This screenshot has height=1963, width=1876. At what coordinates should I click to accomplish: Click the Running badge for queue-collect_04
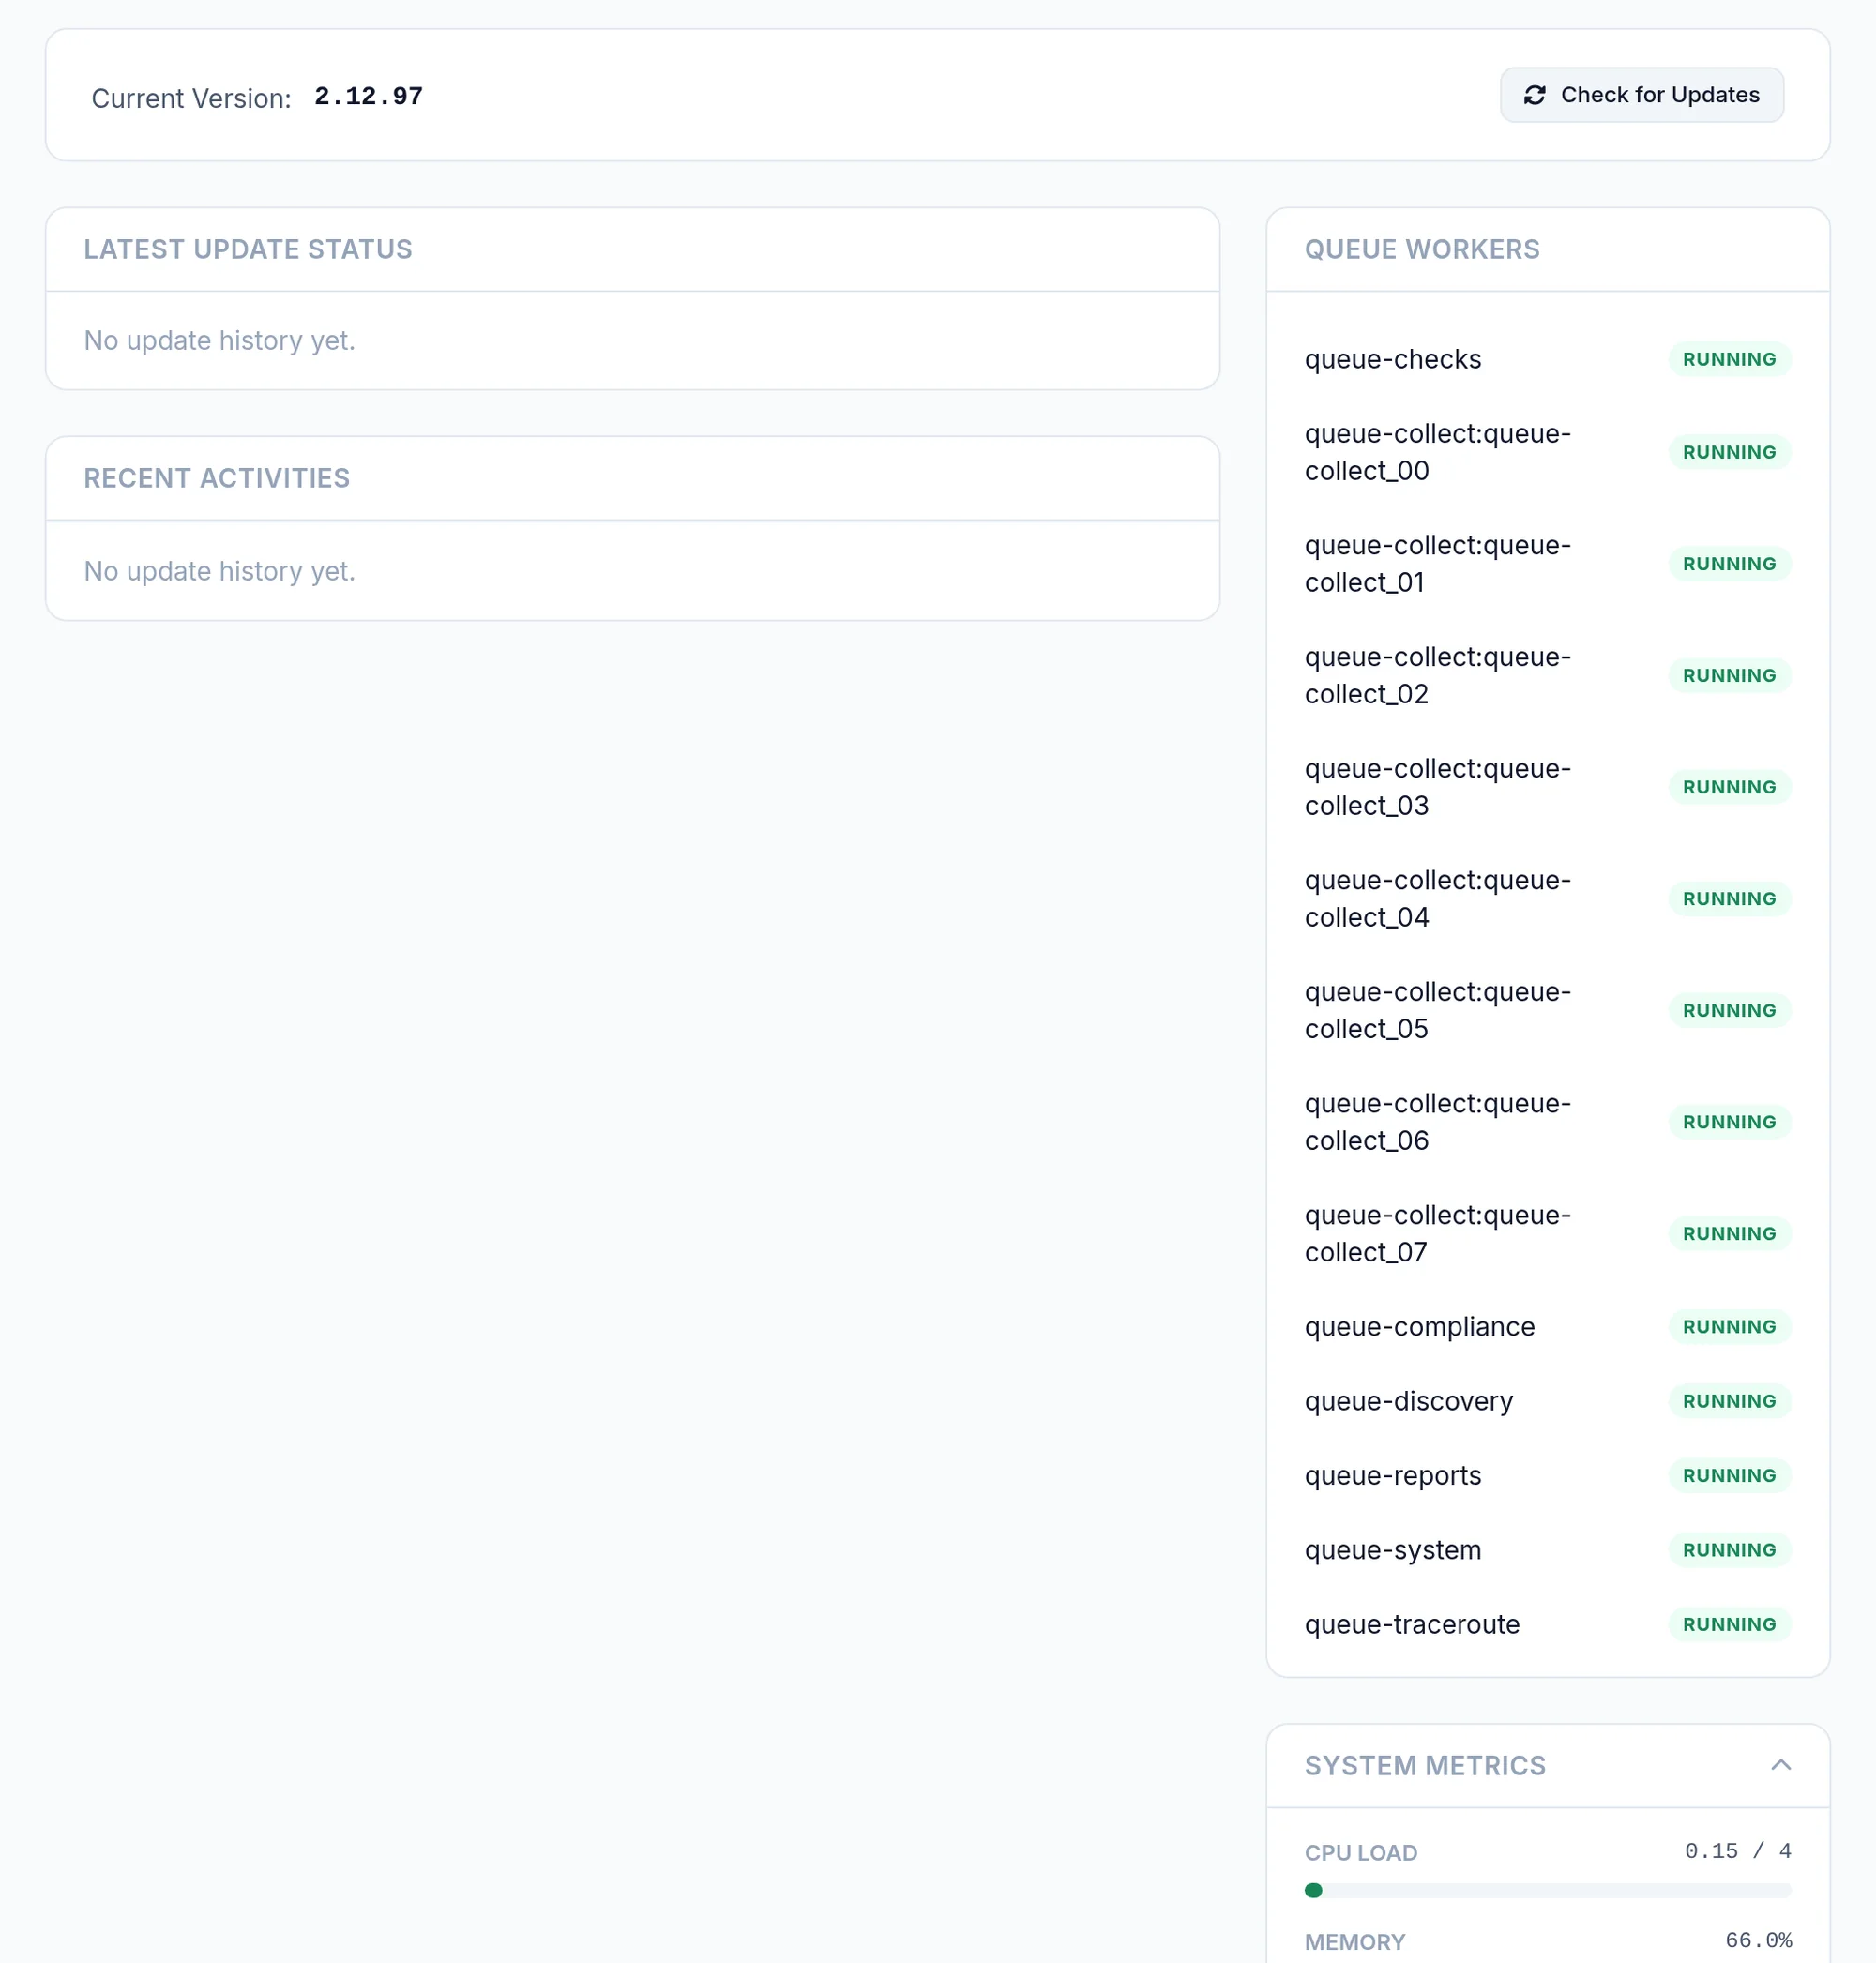(x=1729, y=899)
